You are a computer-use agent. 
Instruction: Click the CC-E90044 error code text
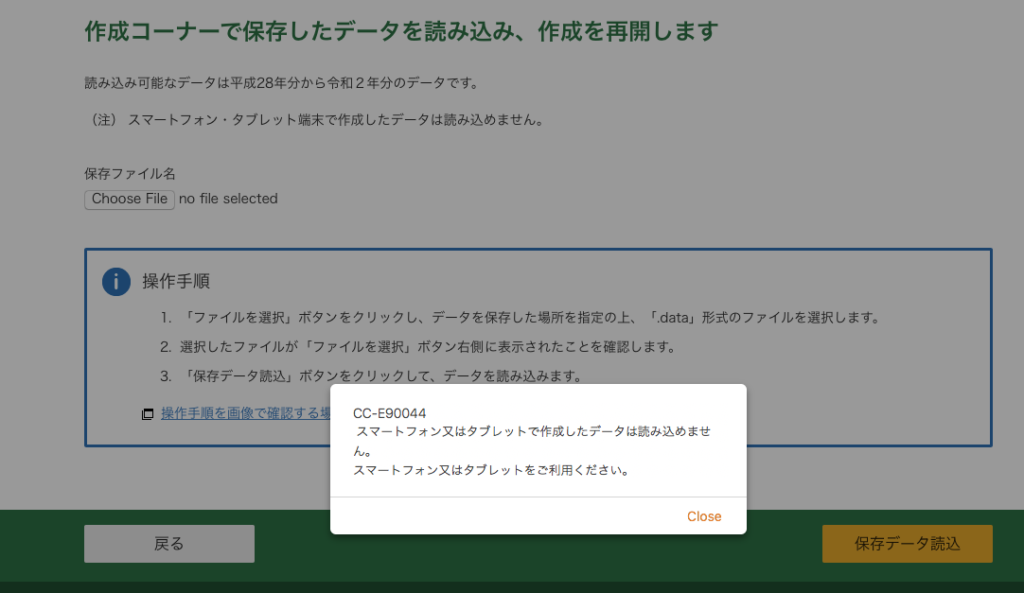[x=389, y=413]
